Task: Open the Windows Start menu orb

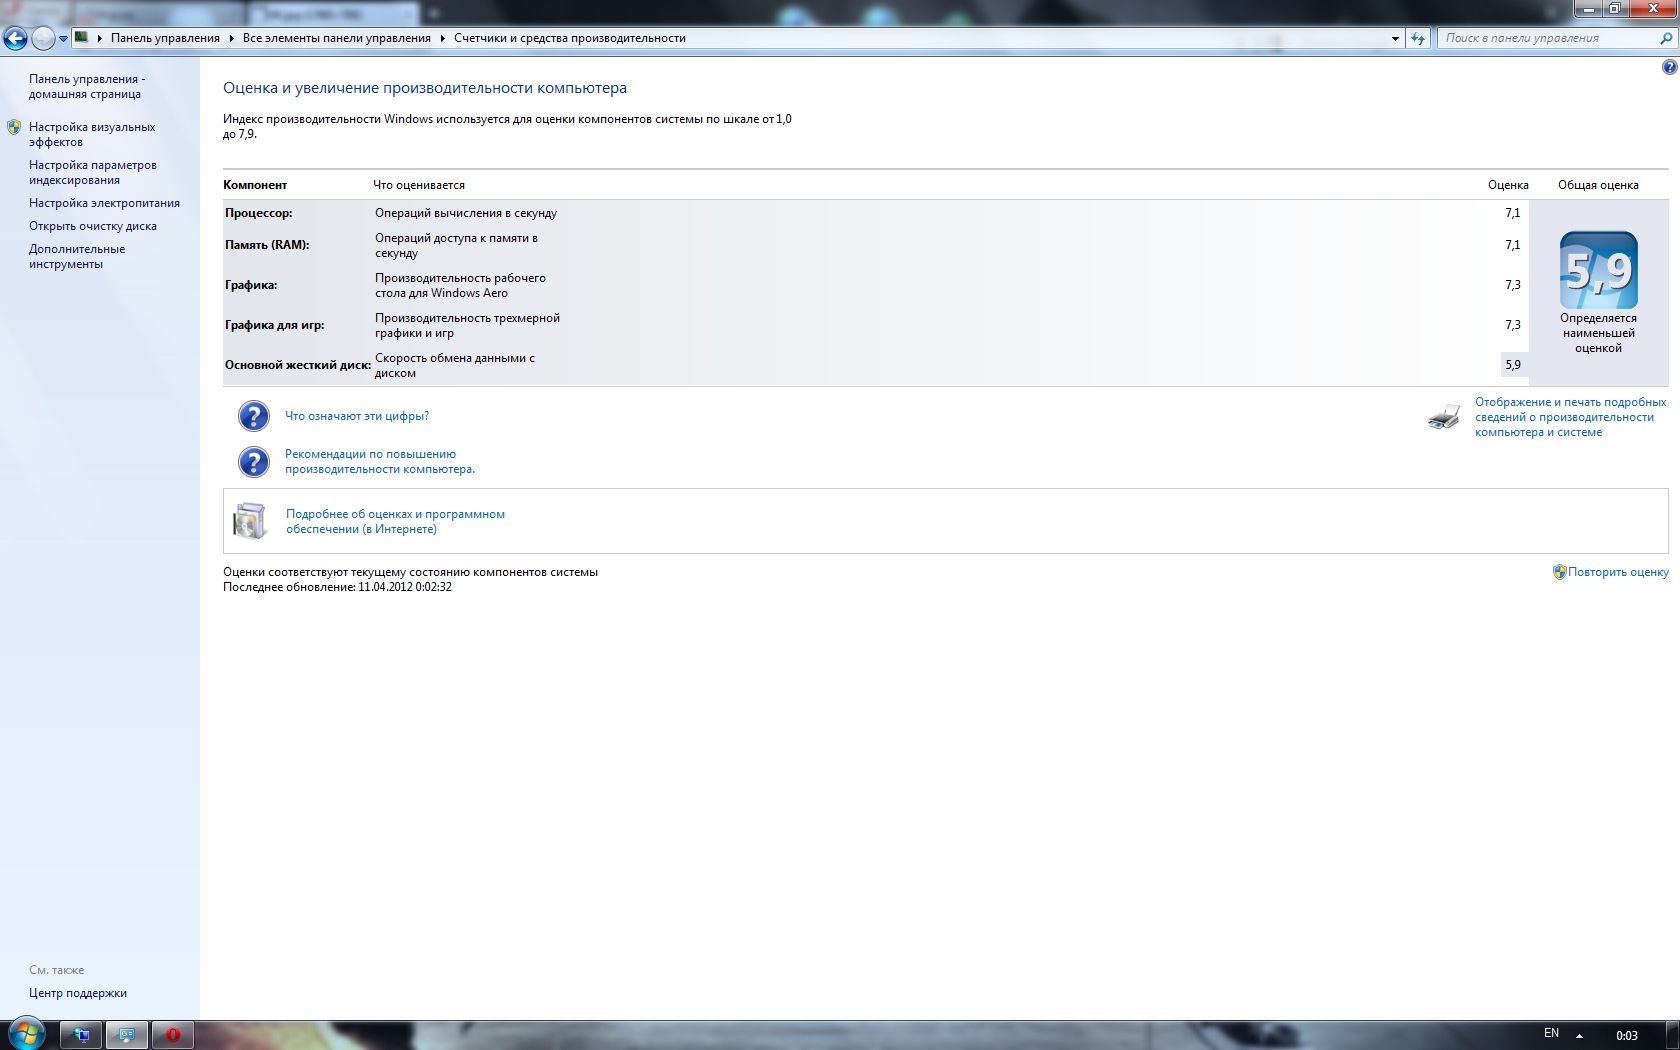Action: [x=27, y=1034]
